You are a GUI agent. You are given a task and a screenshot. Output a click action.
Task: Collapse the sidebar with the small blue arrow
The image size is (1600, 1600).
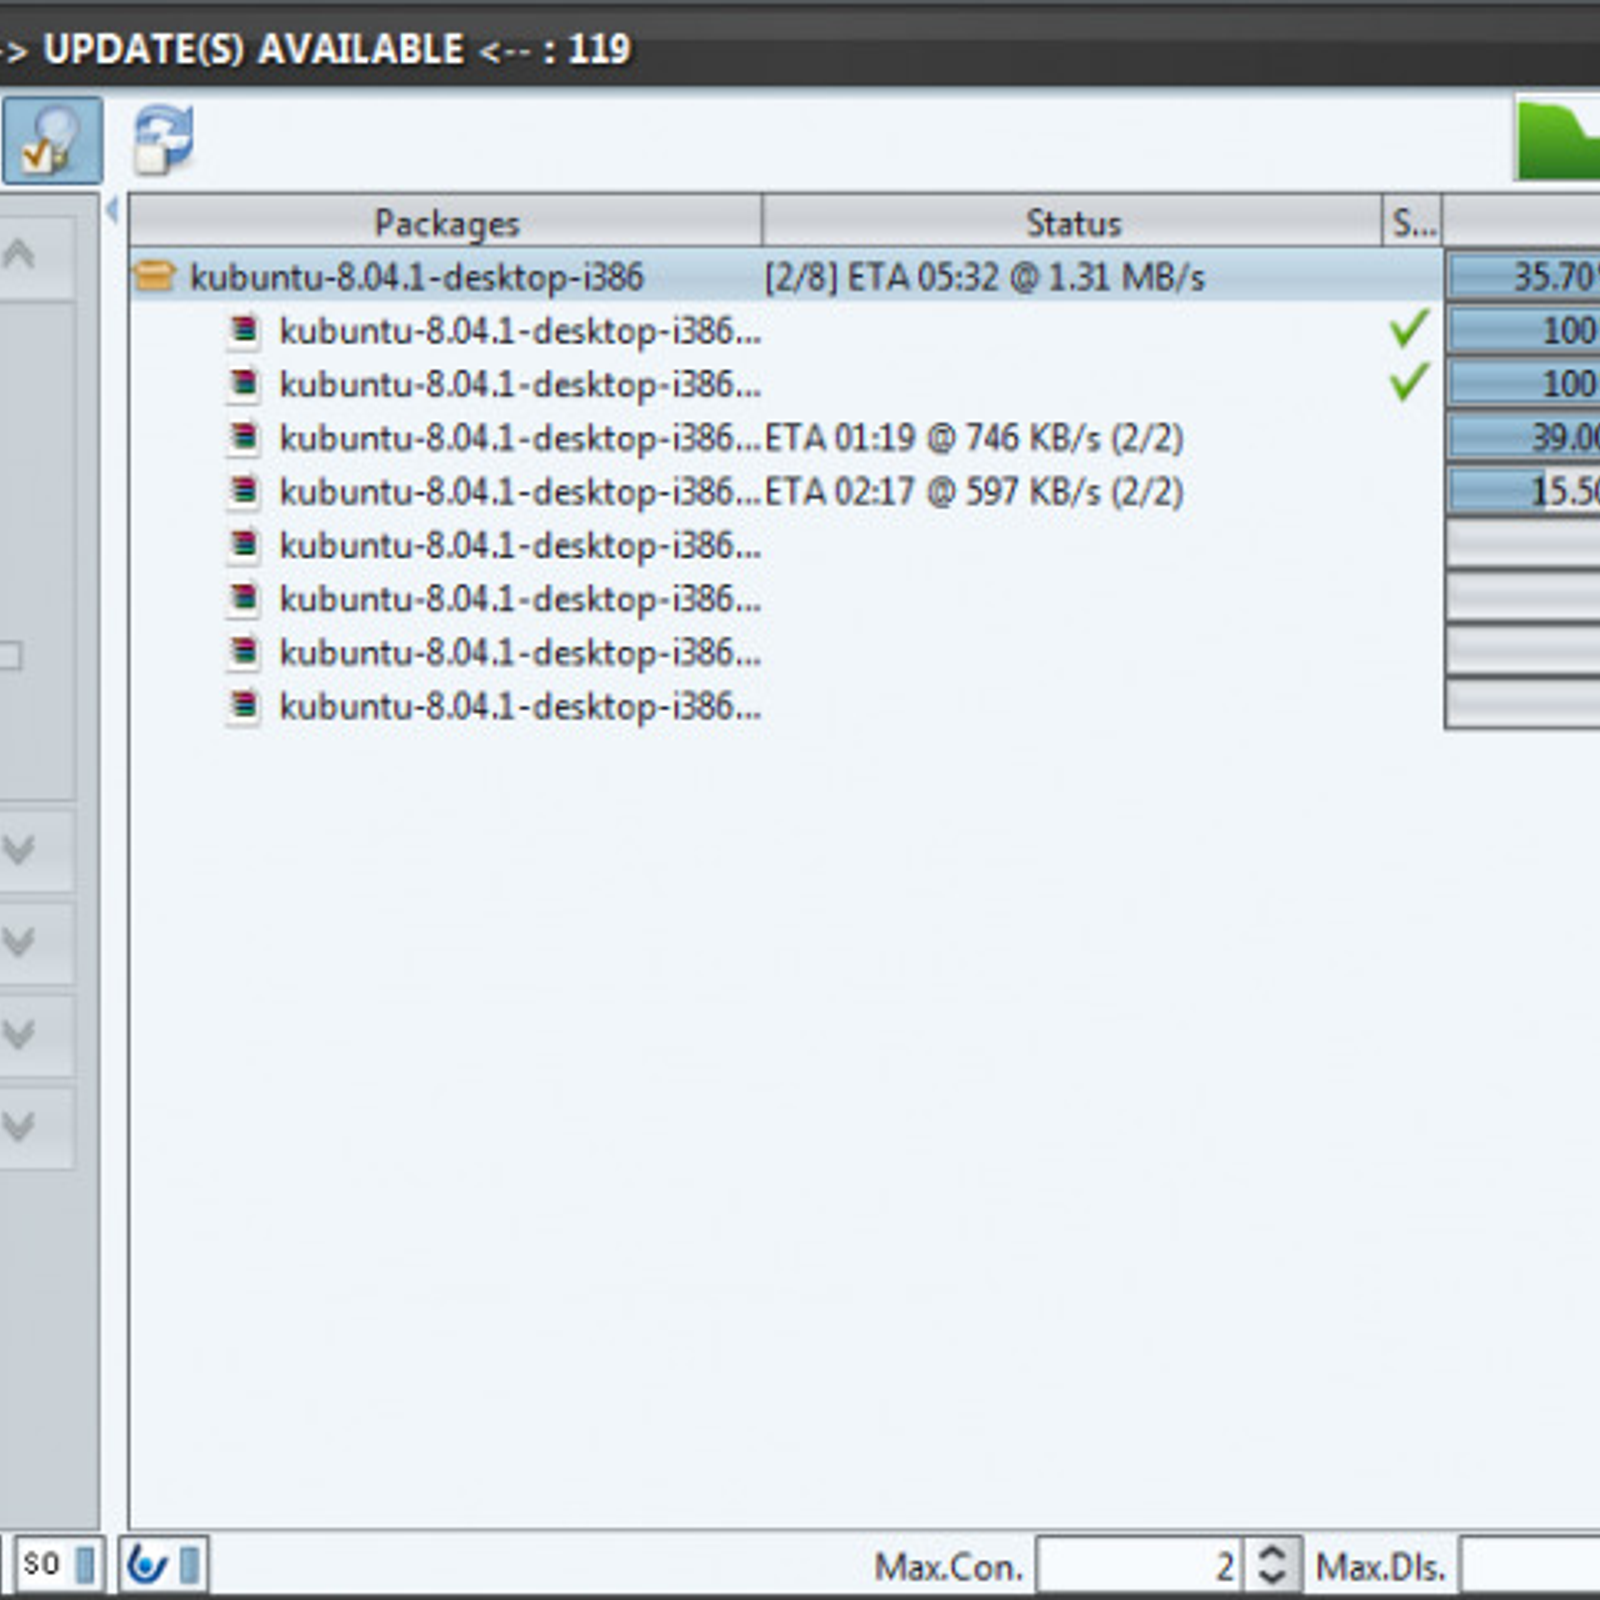pos(112,211)
